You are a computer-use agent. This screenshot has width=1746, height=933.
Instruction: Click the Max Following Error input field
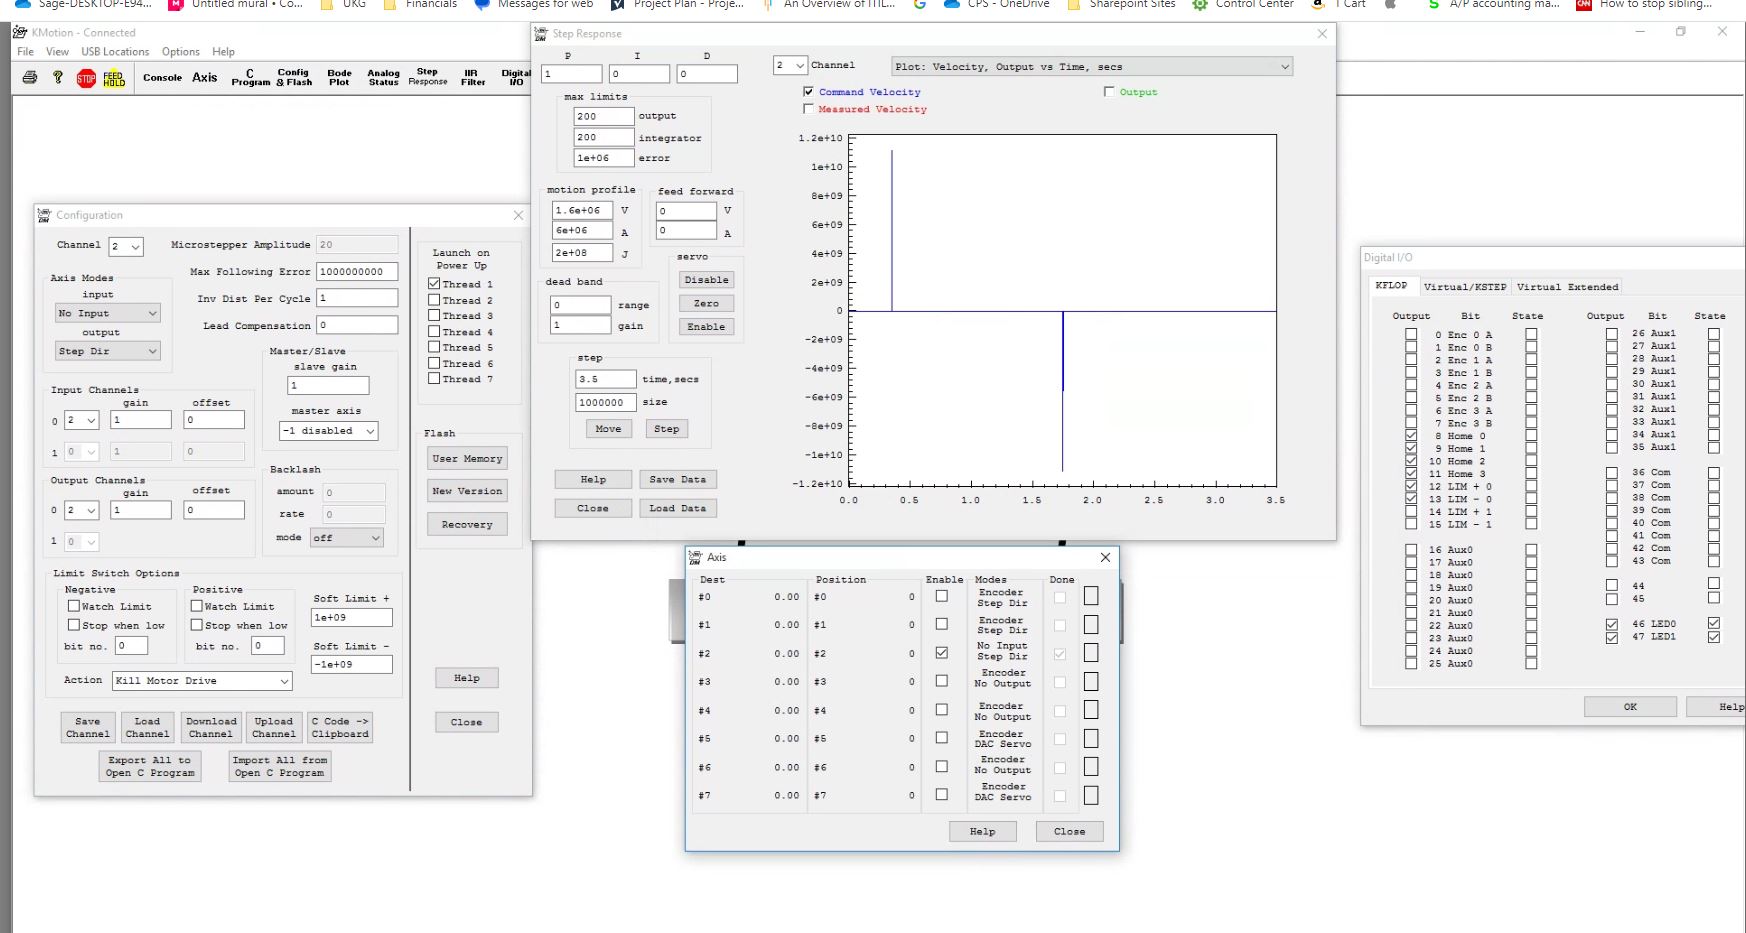pyautogui.click(x=357, y=272)
